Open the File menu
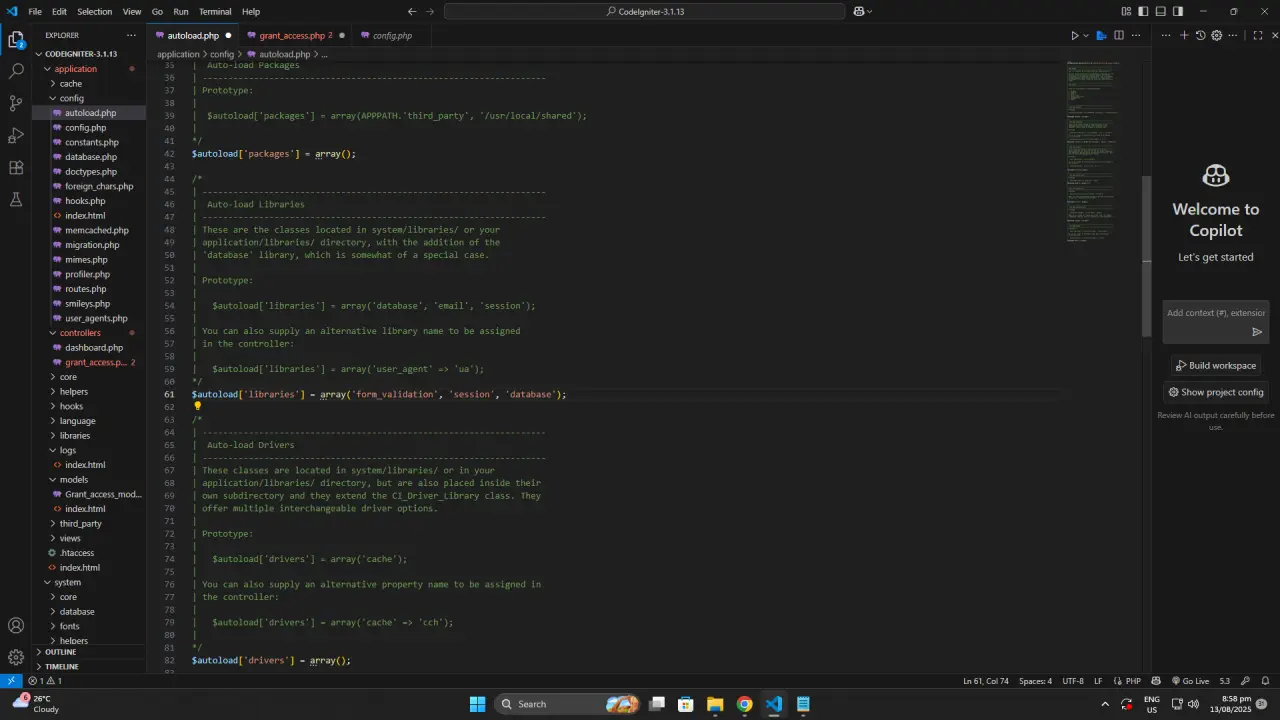Screen dimensions: 1280x720 (x=35, y=11)
